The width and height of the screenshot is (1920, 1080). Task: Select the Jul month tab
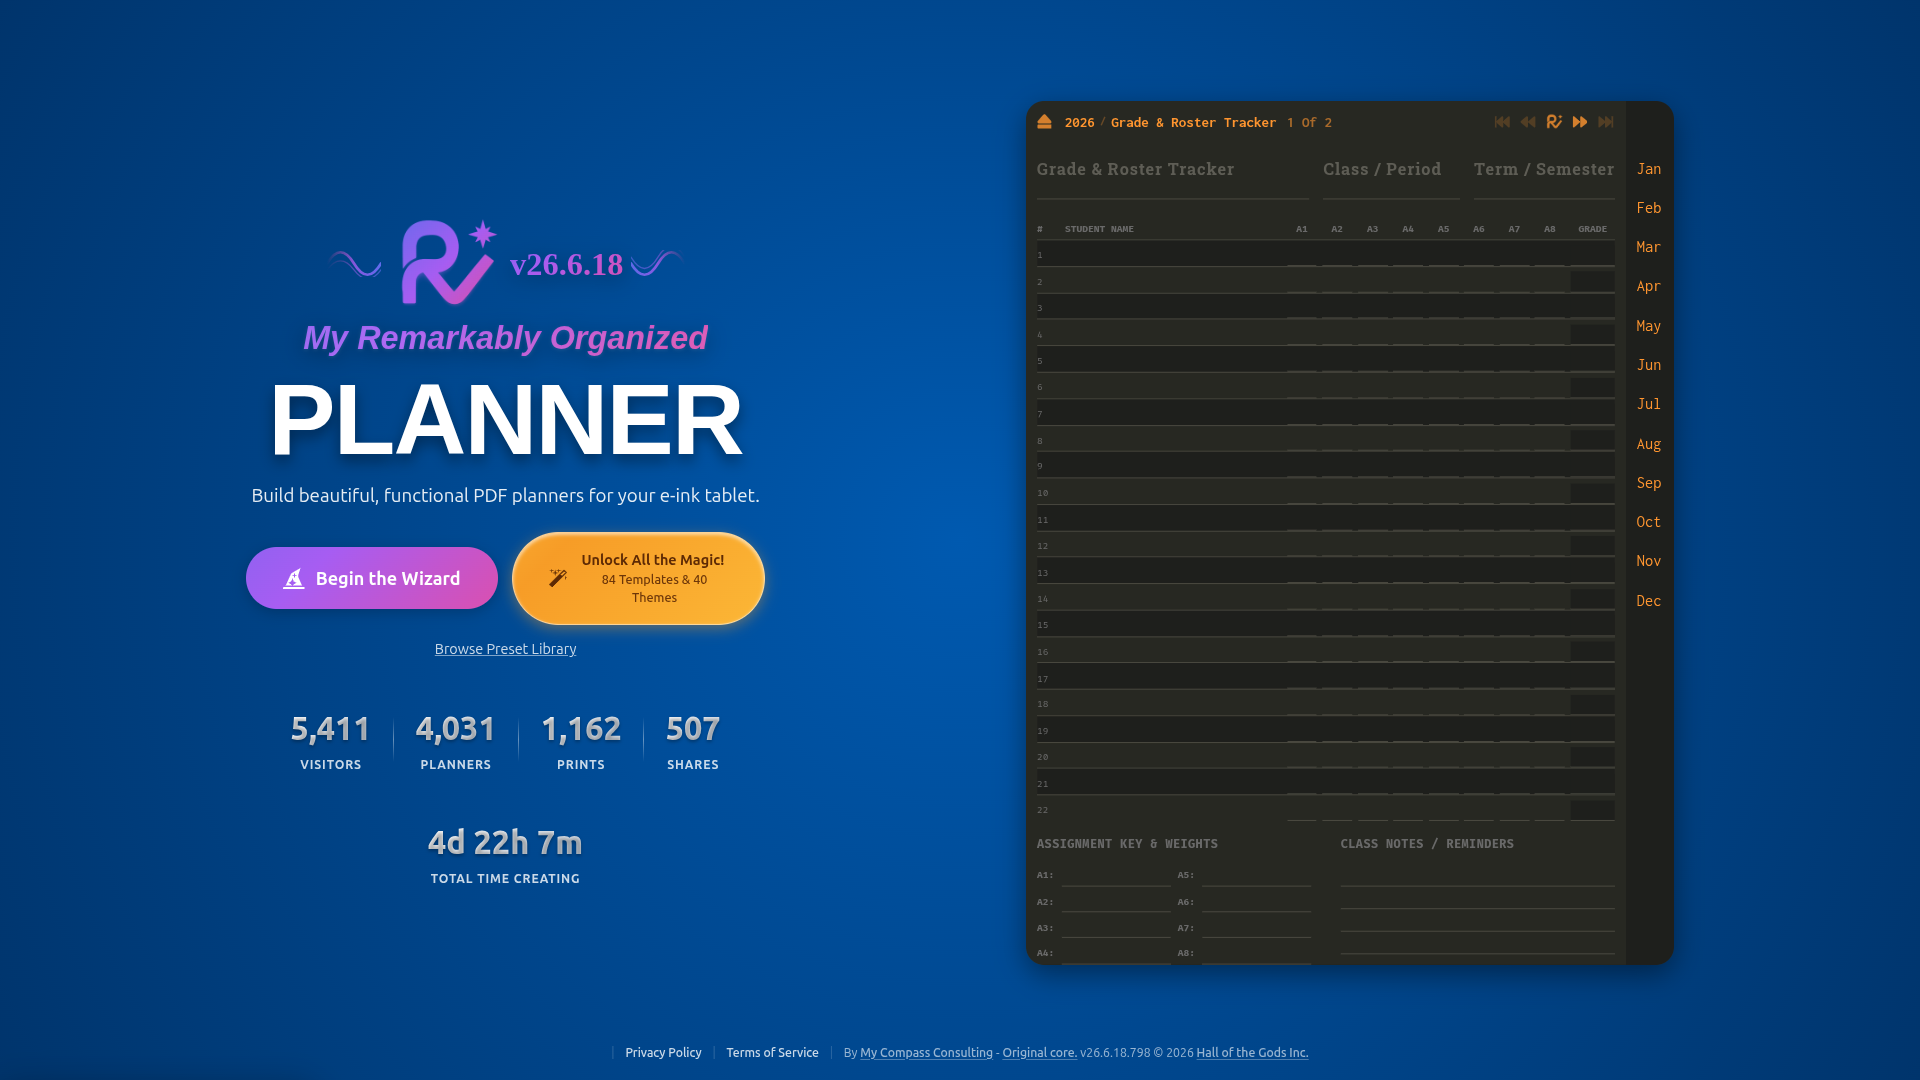pyautogui.click(x=1649, y=404)
